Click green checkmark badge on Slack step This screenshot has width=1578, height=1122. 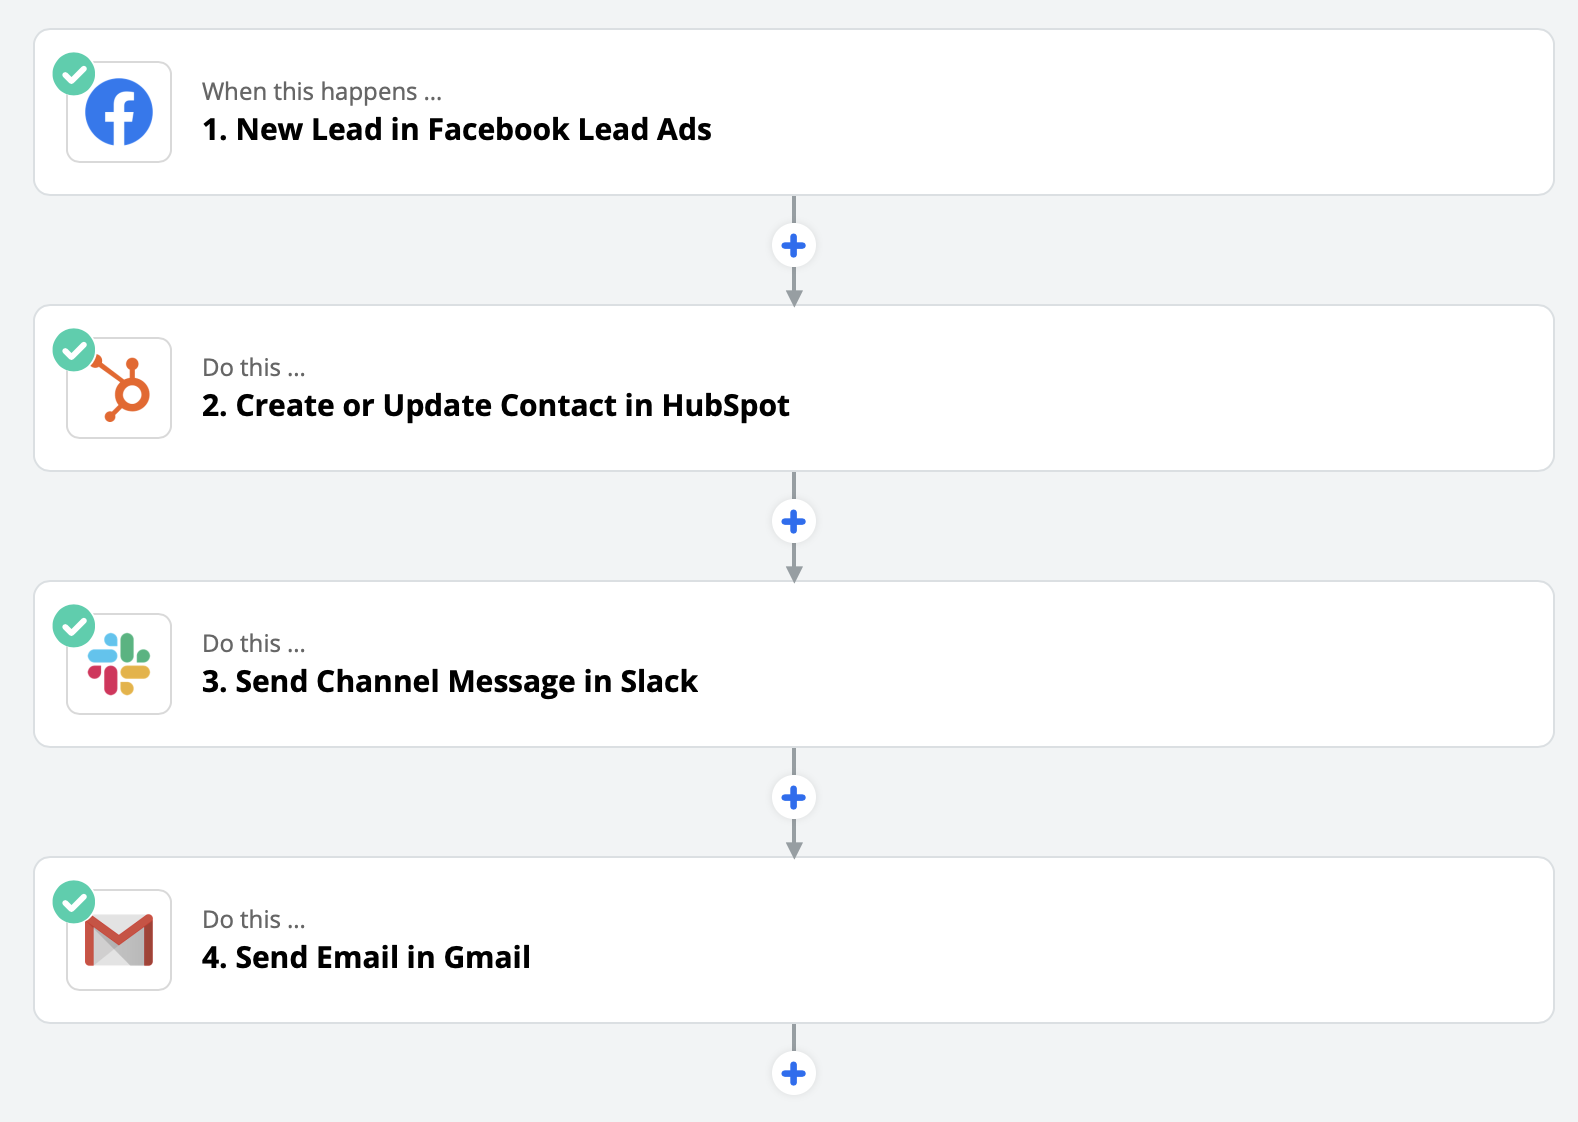tap(74, 626)
